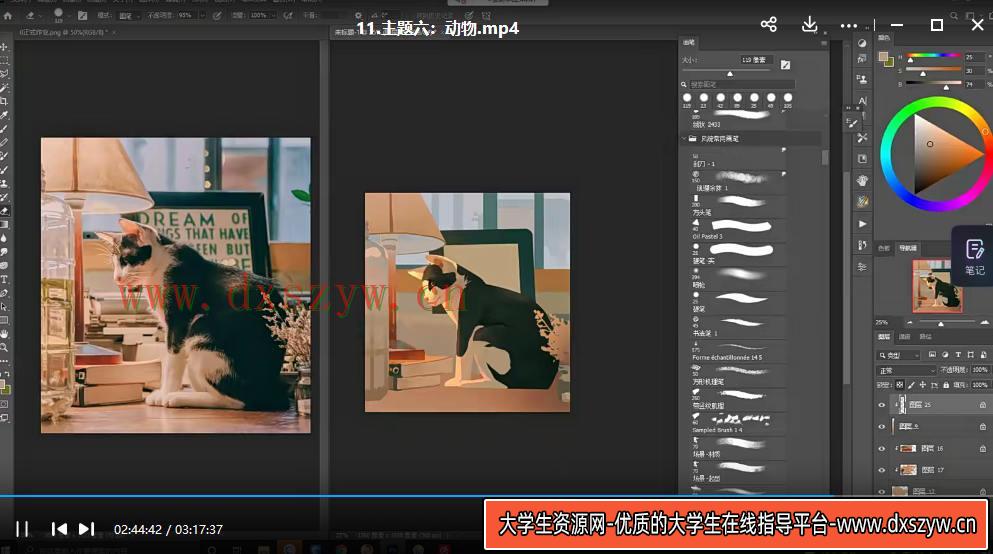Toggle lock all padlock in Layers
The width and height of the screenshot is (993, 554).
pos(946,384)
